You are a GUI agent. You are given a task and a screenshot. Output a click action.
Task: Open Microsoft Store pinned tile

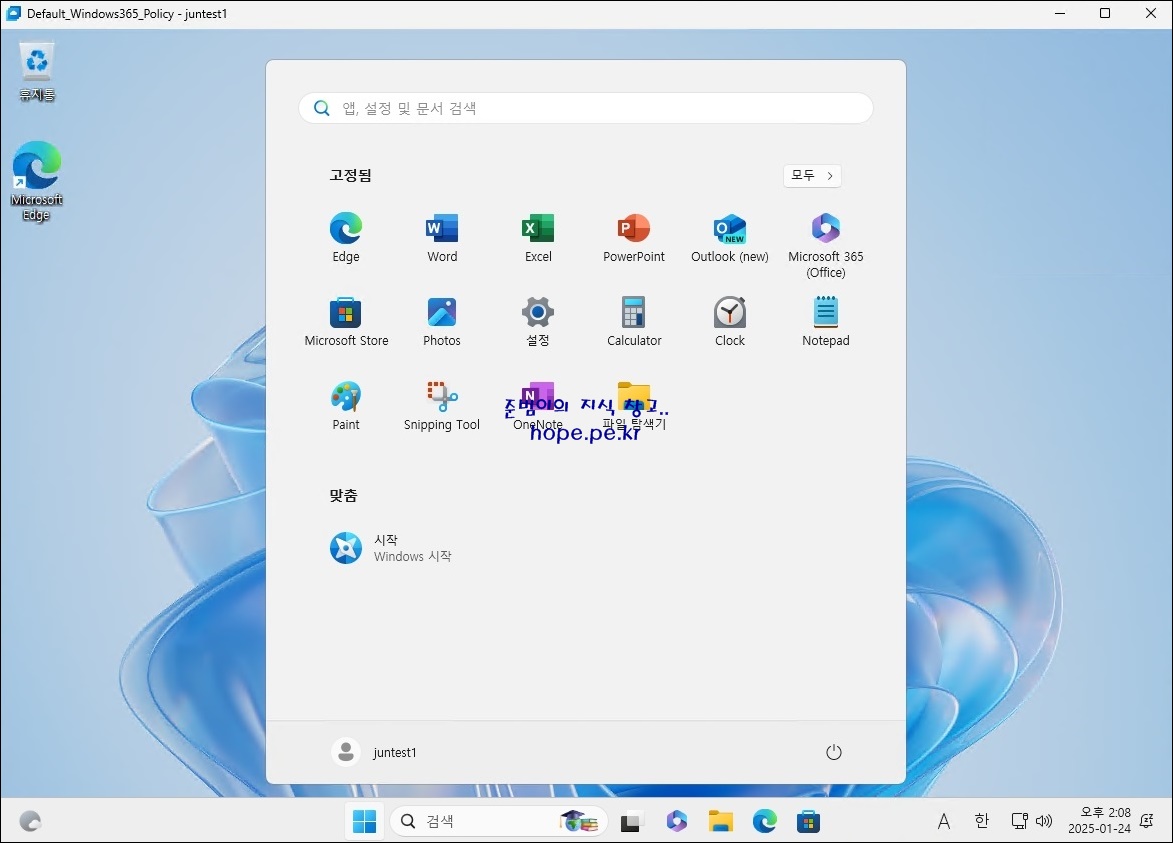(x=346, y=322)
